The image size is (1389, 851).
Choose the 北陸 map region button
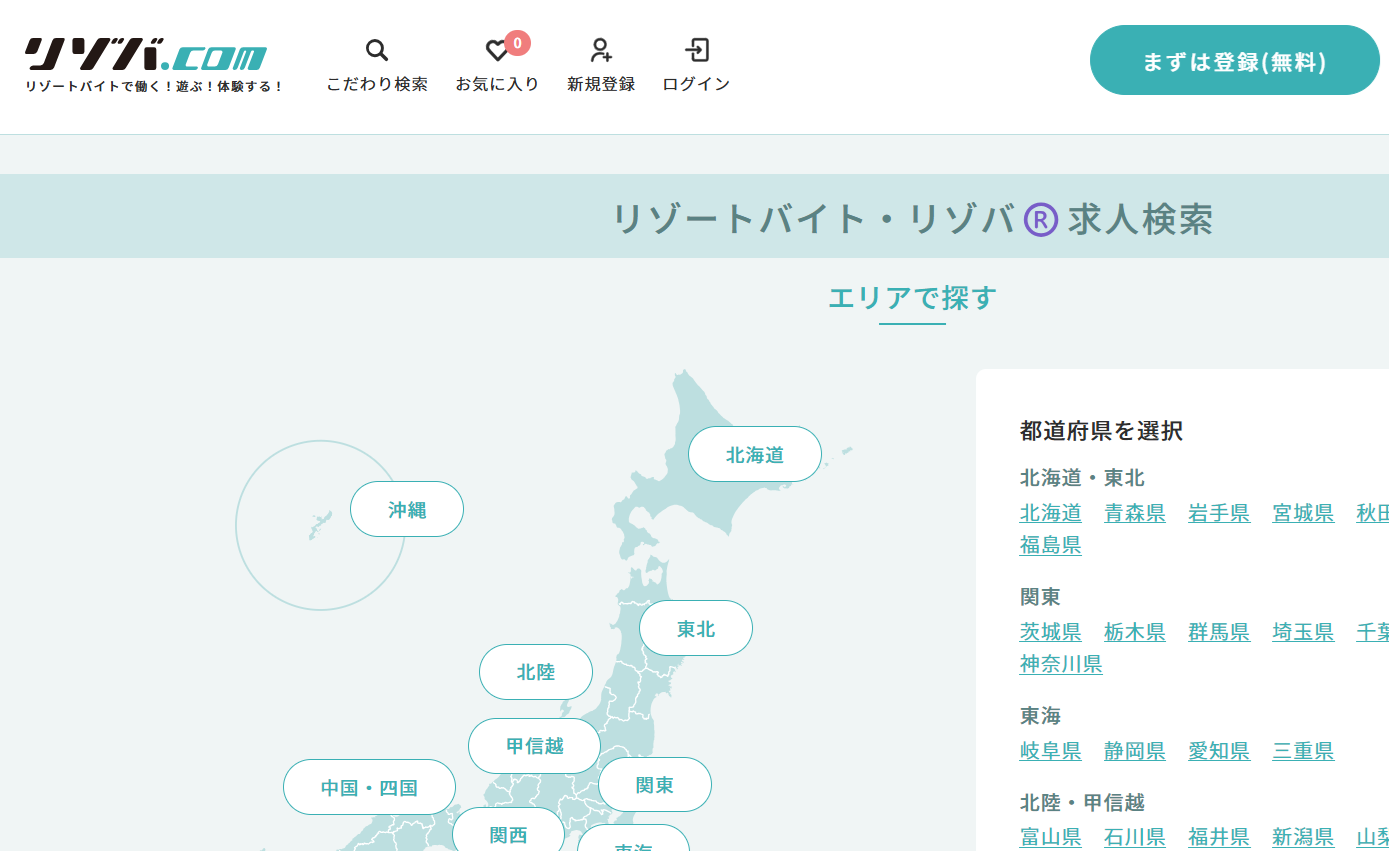(x=535, y=672)
